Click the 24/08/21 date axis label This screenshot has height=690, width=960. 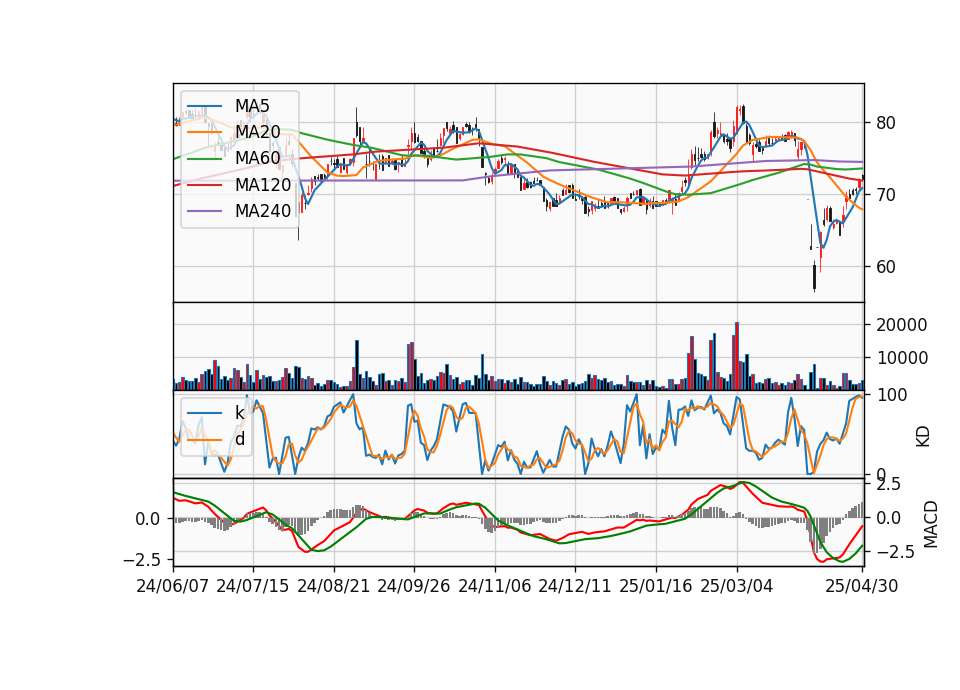pyautogui.click(x=334, y=586)
